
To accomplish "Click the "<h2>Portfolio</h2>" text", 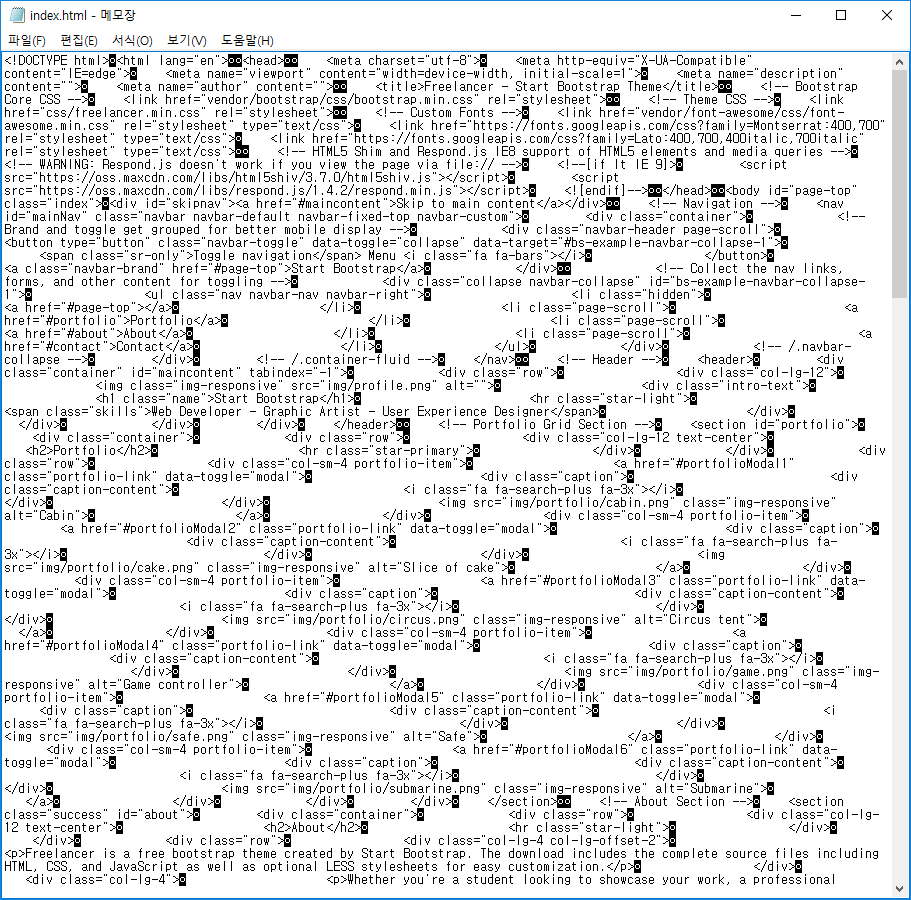I will [x=88, y=451].
